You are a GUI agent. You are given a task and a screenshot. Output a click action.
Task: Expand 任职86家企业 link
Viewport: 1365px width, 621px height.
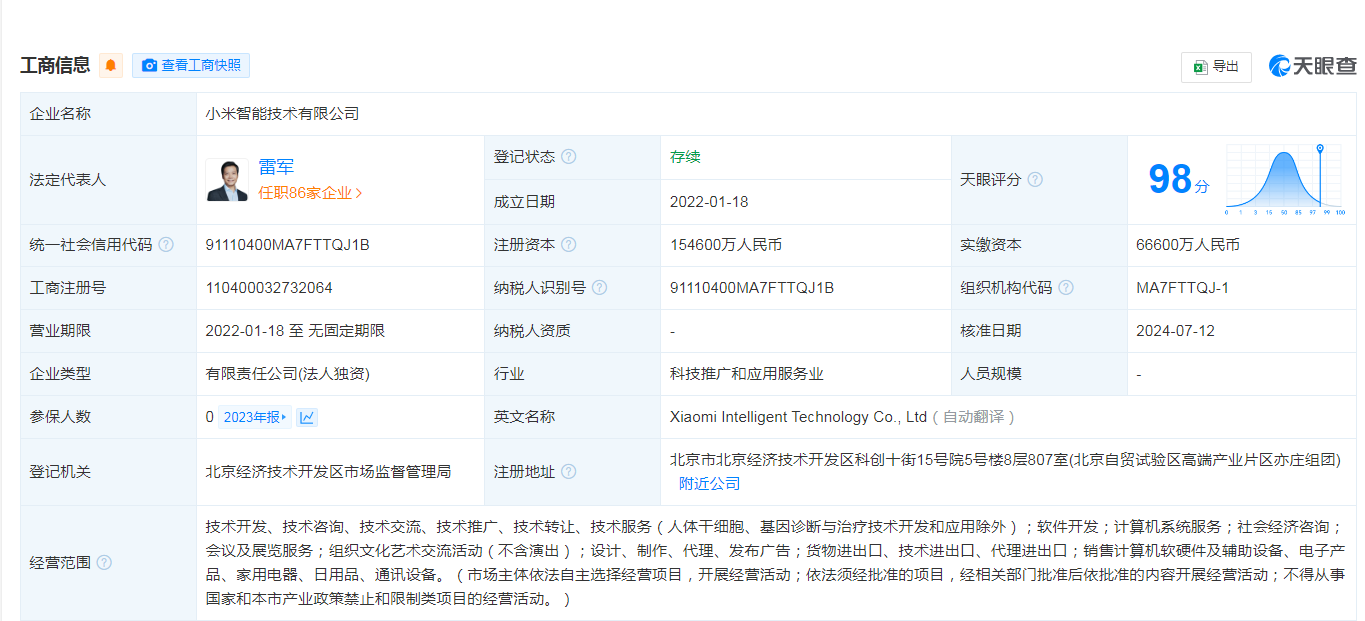tap(310, 193)
